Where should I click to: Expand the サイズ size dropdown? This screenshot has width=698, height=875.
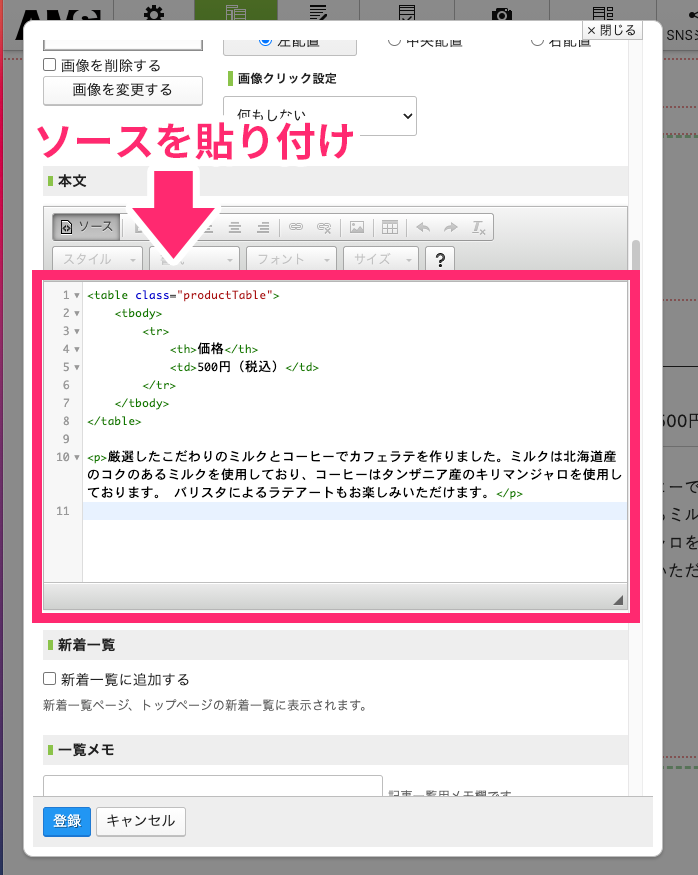click(380, 259)
